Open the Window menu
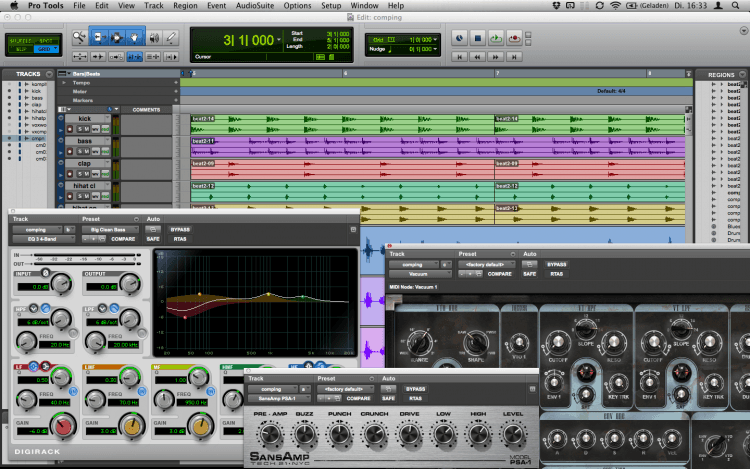Viewport: 750px width, 469px height. (x=364, y=6)
